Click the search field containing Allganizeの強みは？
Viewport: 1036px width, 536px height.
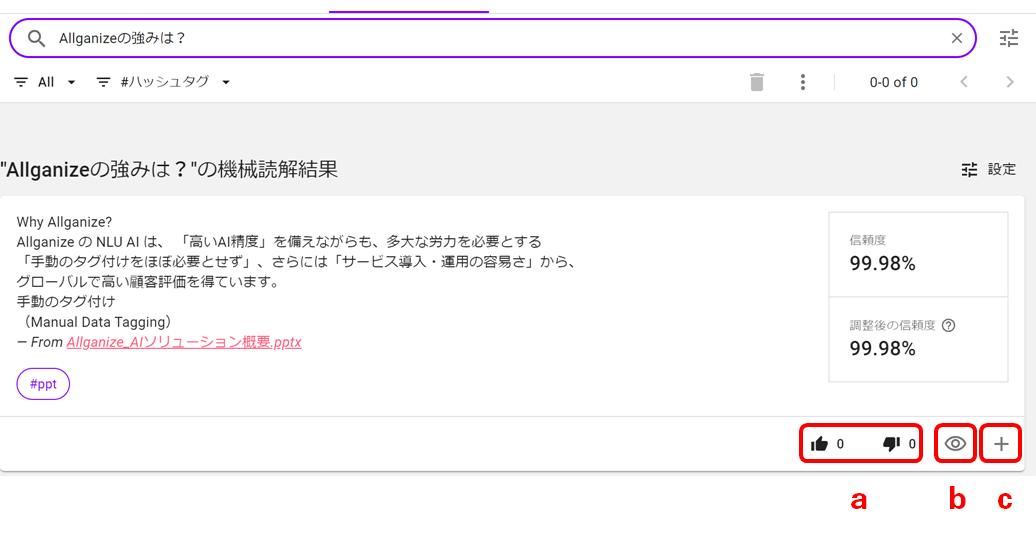[x=492, y=38]
